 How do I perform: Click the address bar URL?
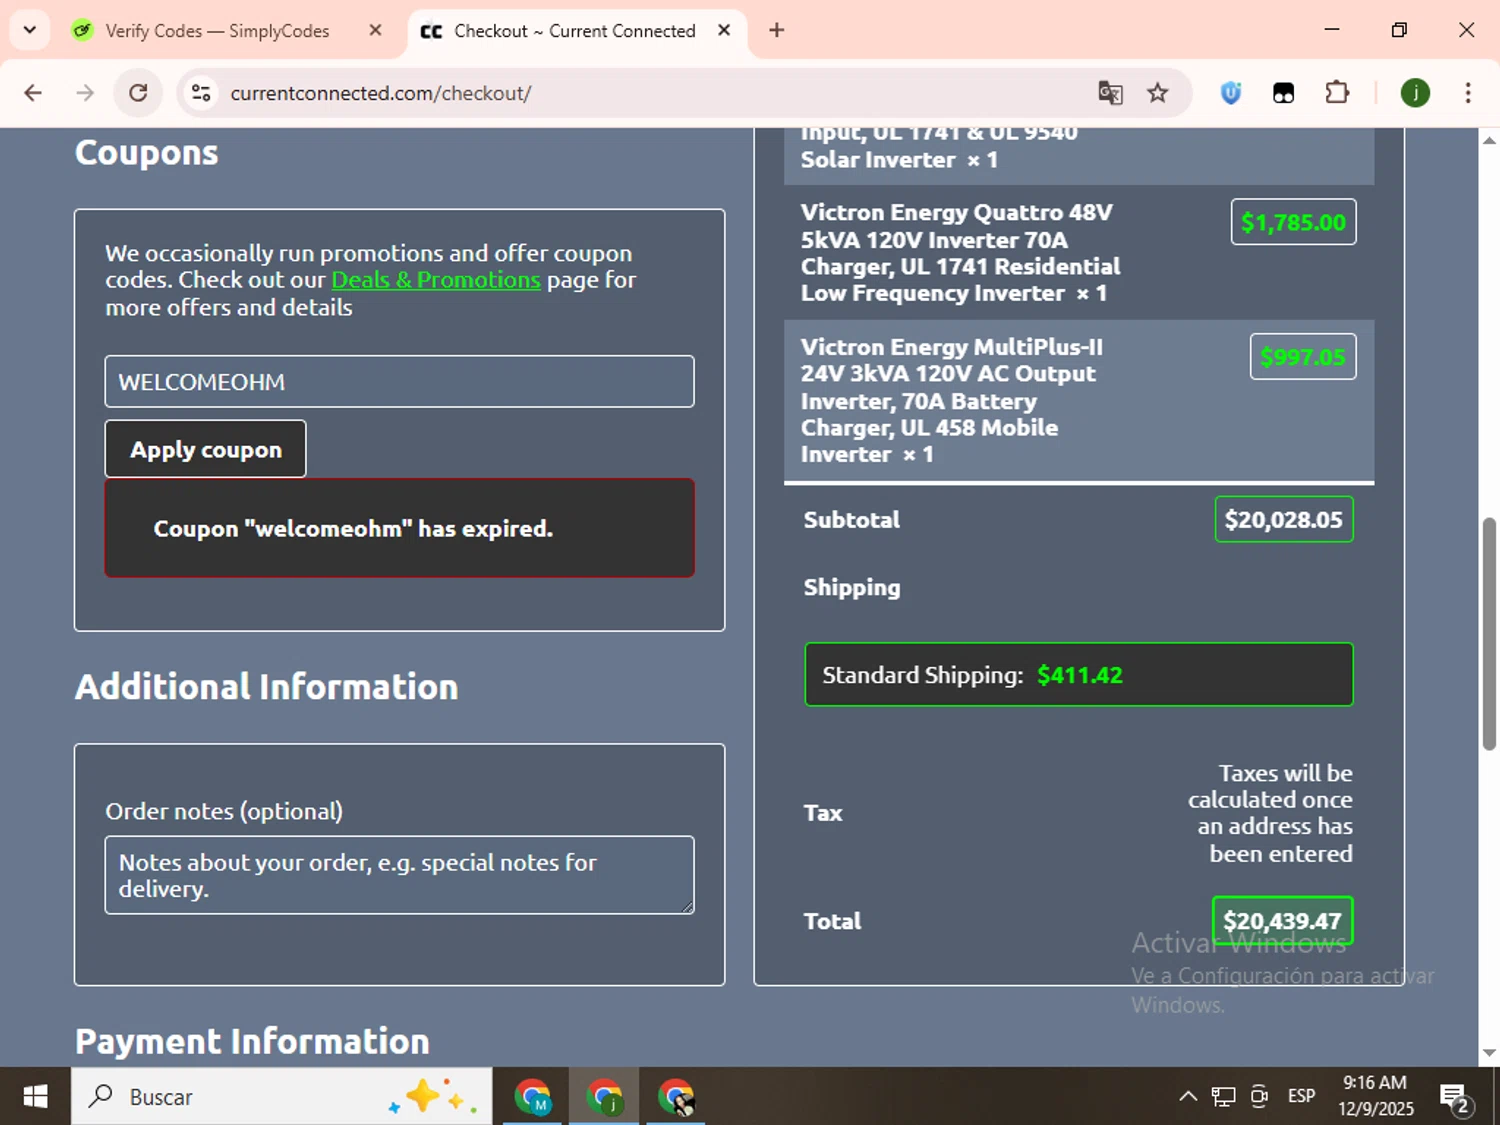[381, 93]
